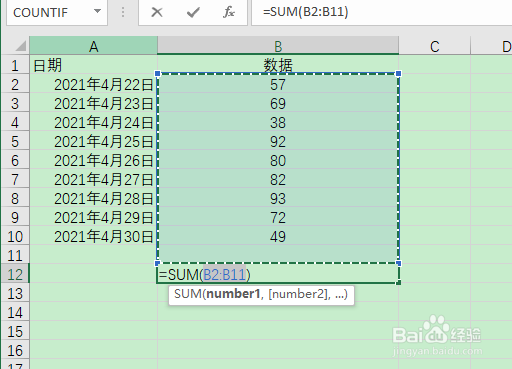
Task: Click into the formula bar text =SUM(B2:B11)
Action: [305, 12]
